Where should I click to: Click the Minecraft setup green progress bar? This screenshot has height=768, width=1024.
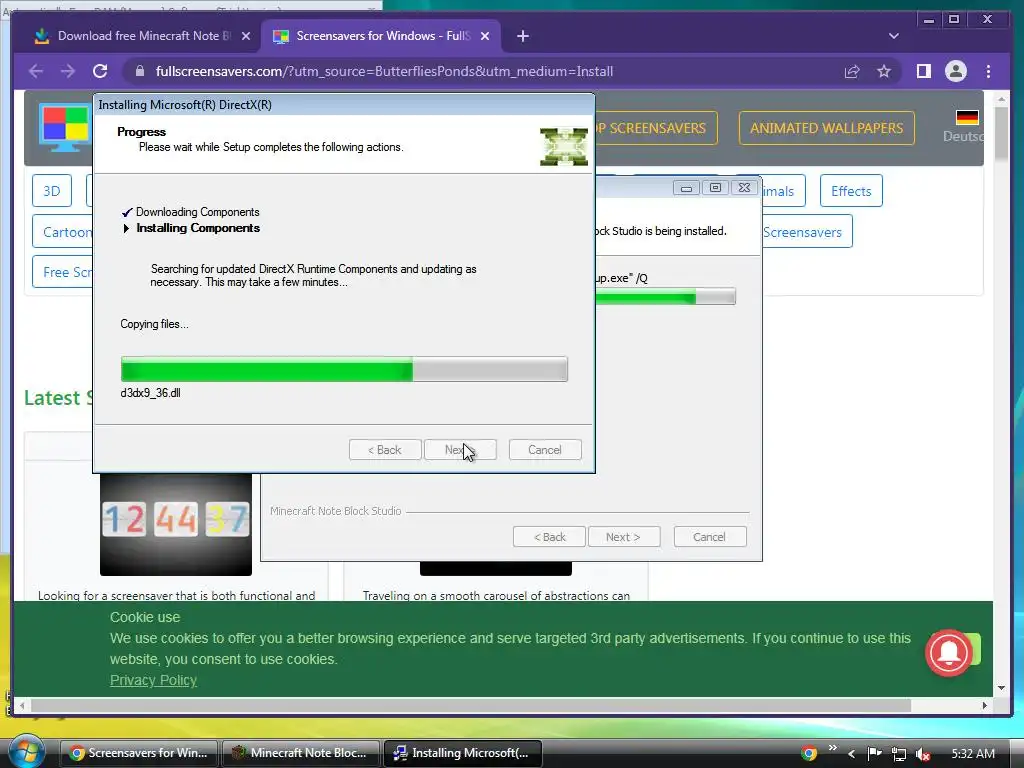[x=665, y=296]
